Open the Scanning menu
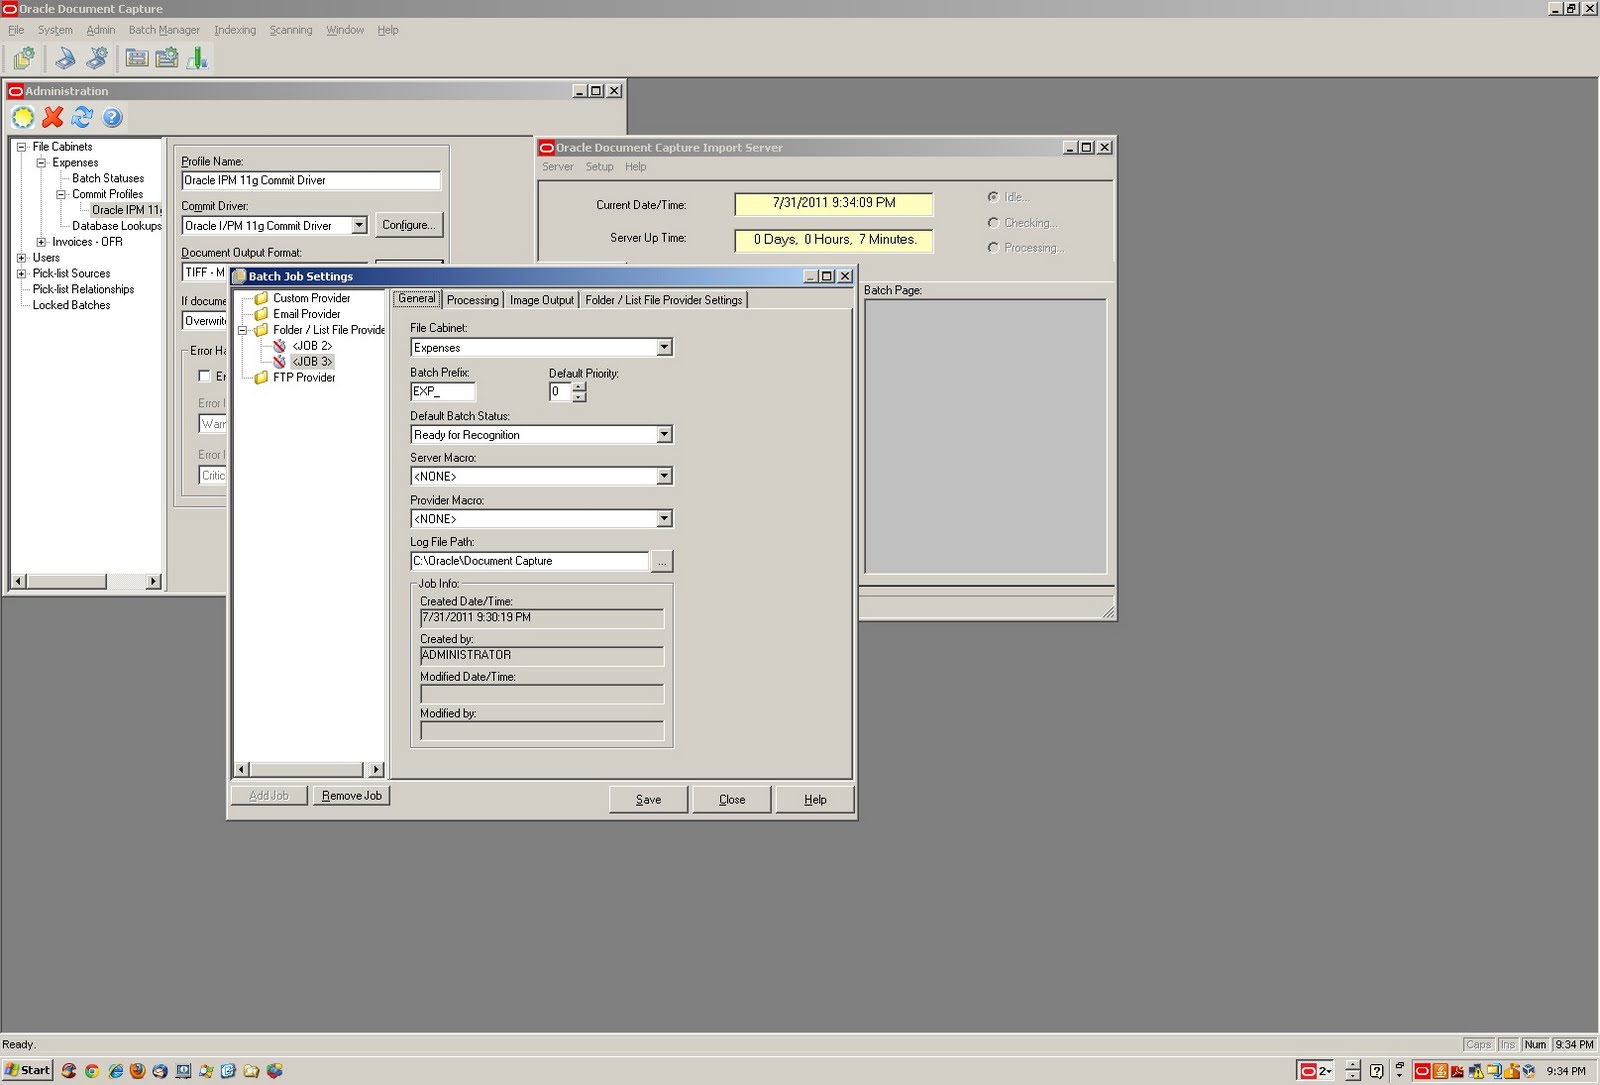The width and height of the screenshot is (1600, 1085). [x=290, y=30]
